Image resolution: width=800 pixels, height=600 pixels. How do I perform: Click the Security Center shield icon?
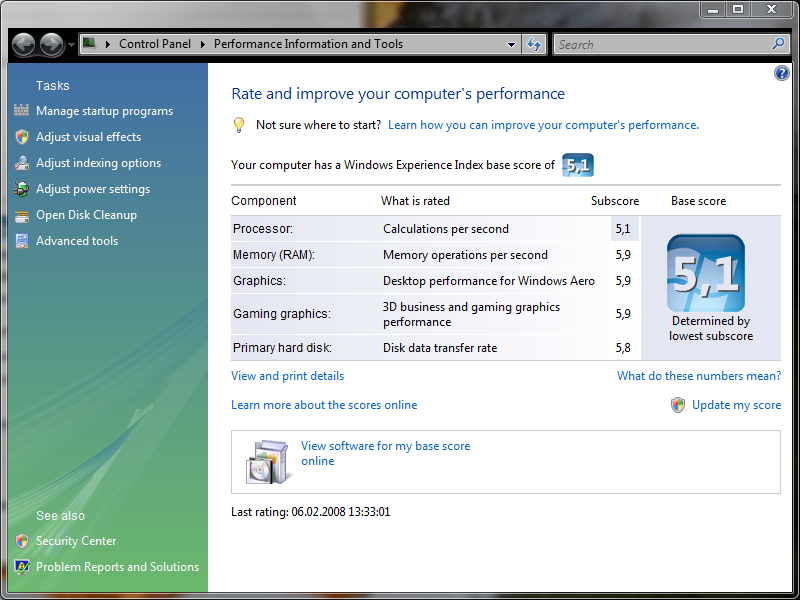21,541
